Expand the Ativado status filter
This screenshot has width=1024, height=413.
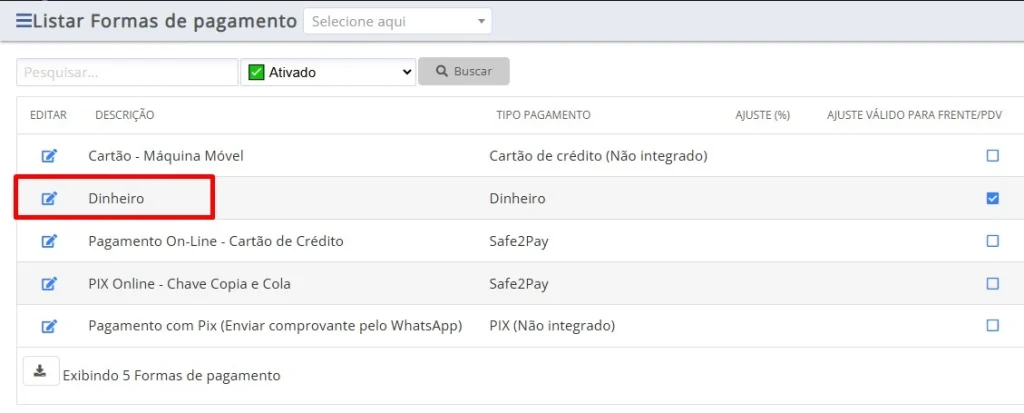point(328,72)
